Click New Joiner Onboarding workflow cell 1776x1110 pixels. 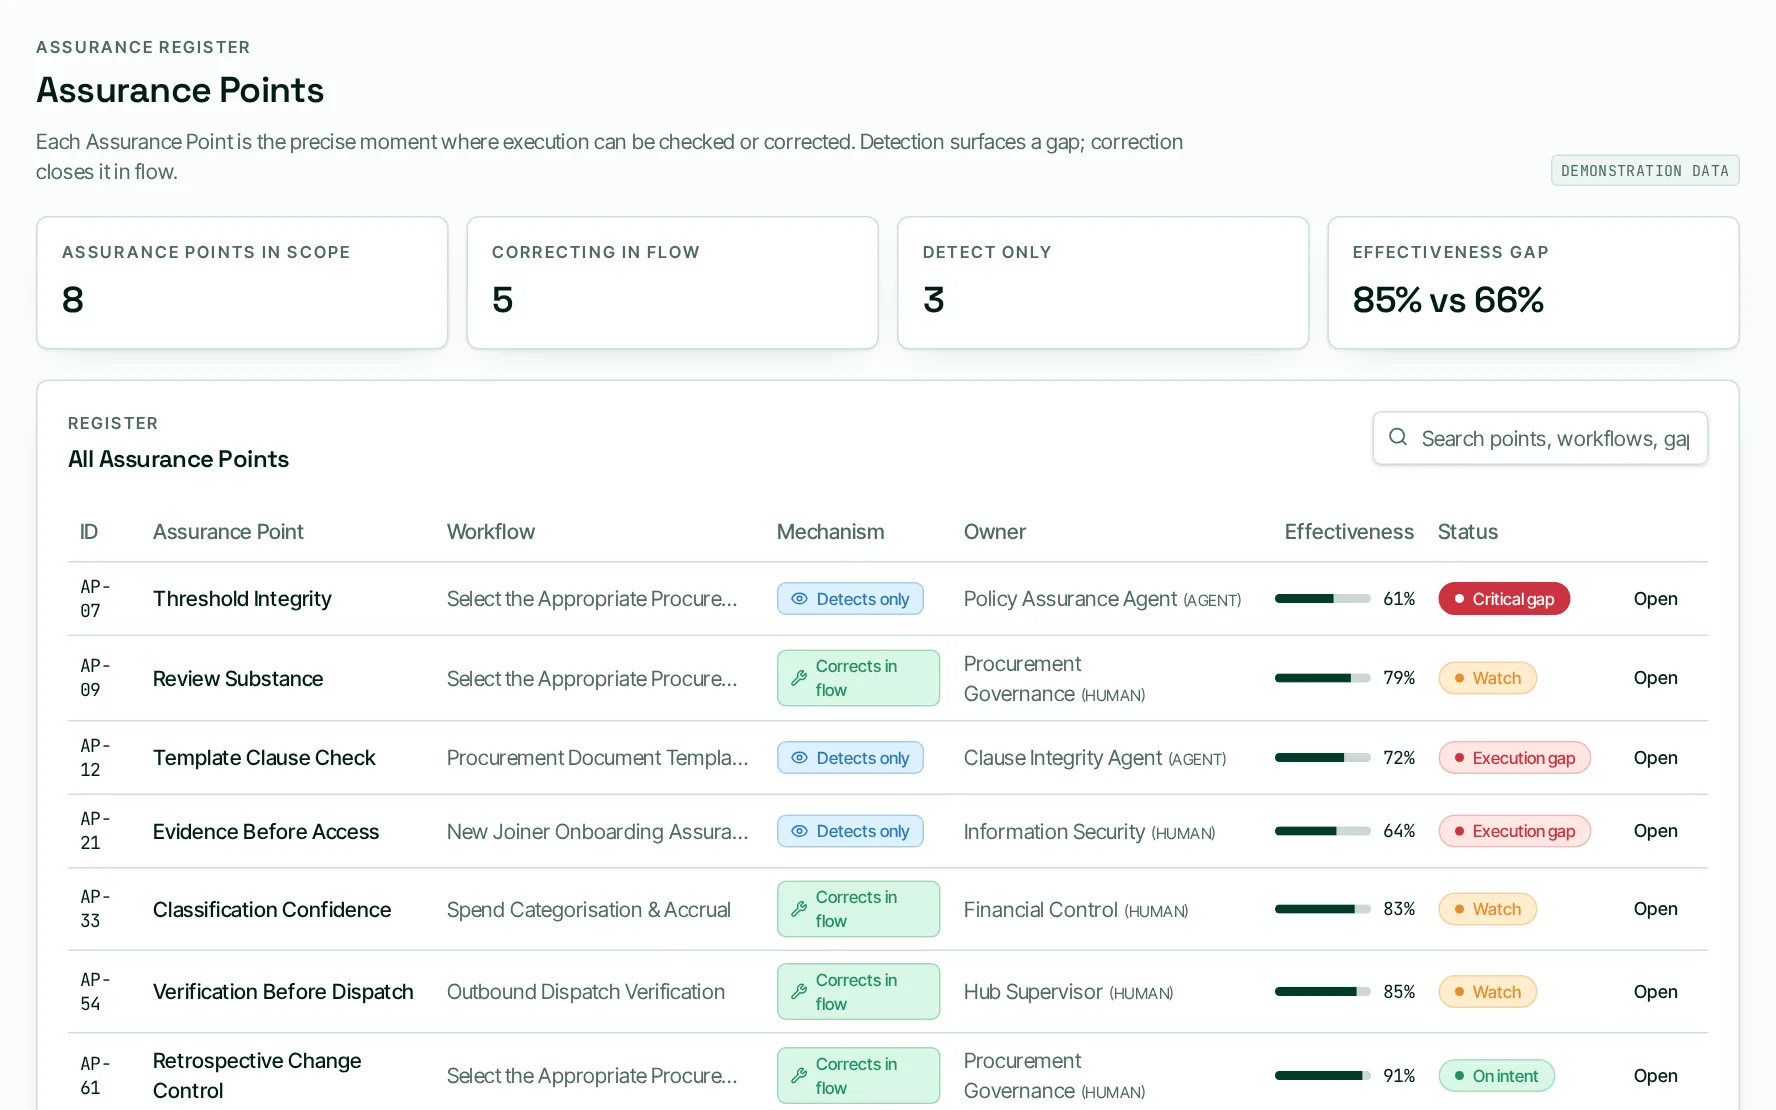(x=598, y=832)
